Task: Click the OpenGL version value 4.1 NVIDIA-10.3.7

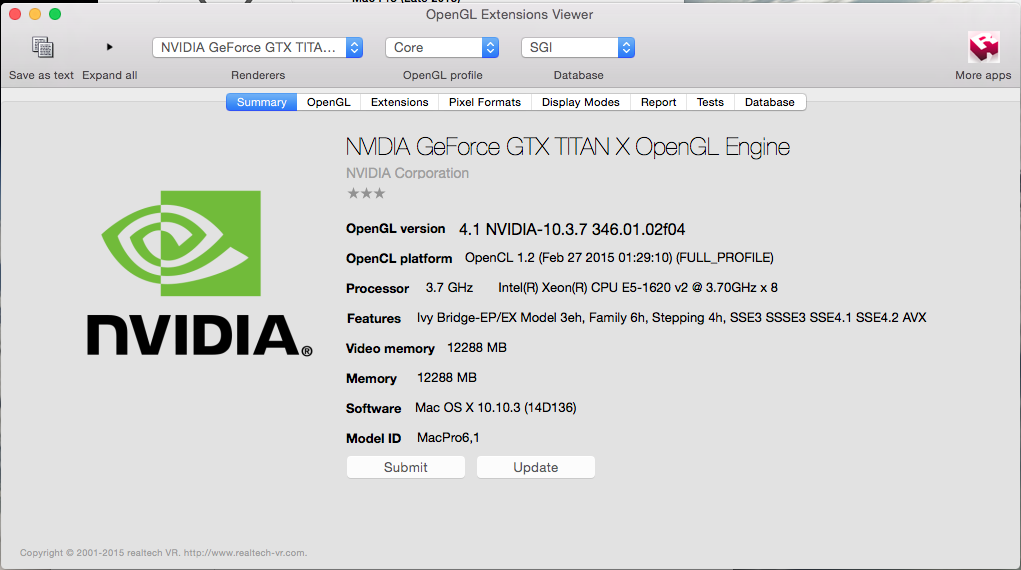Action: (572, 229)
